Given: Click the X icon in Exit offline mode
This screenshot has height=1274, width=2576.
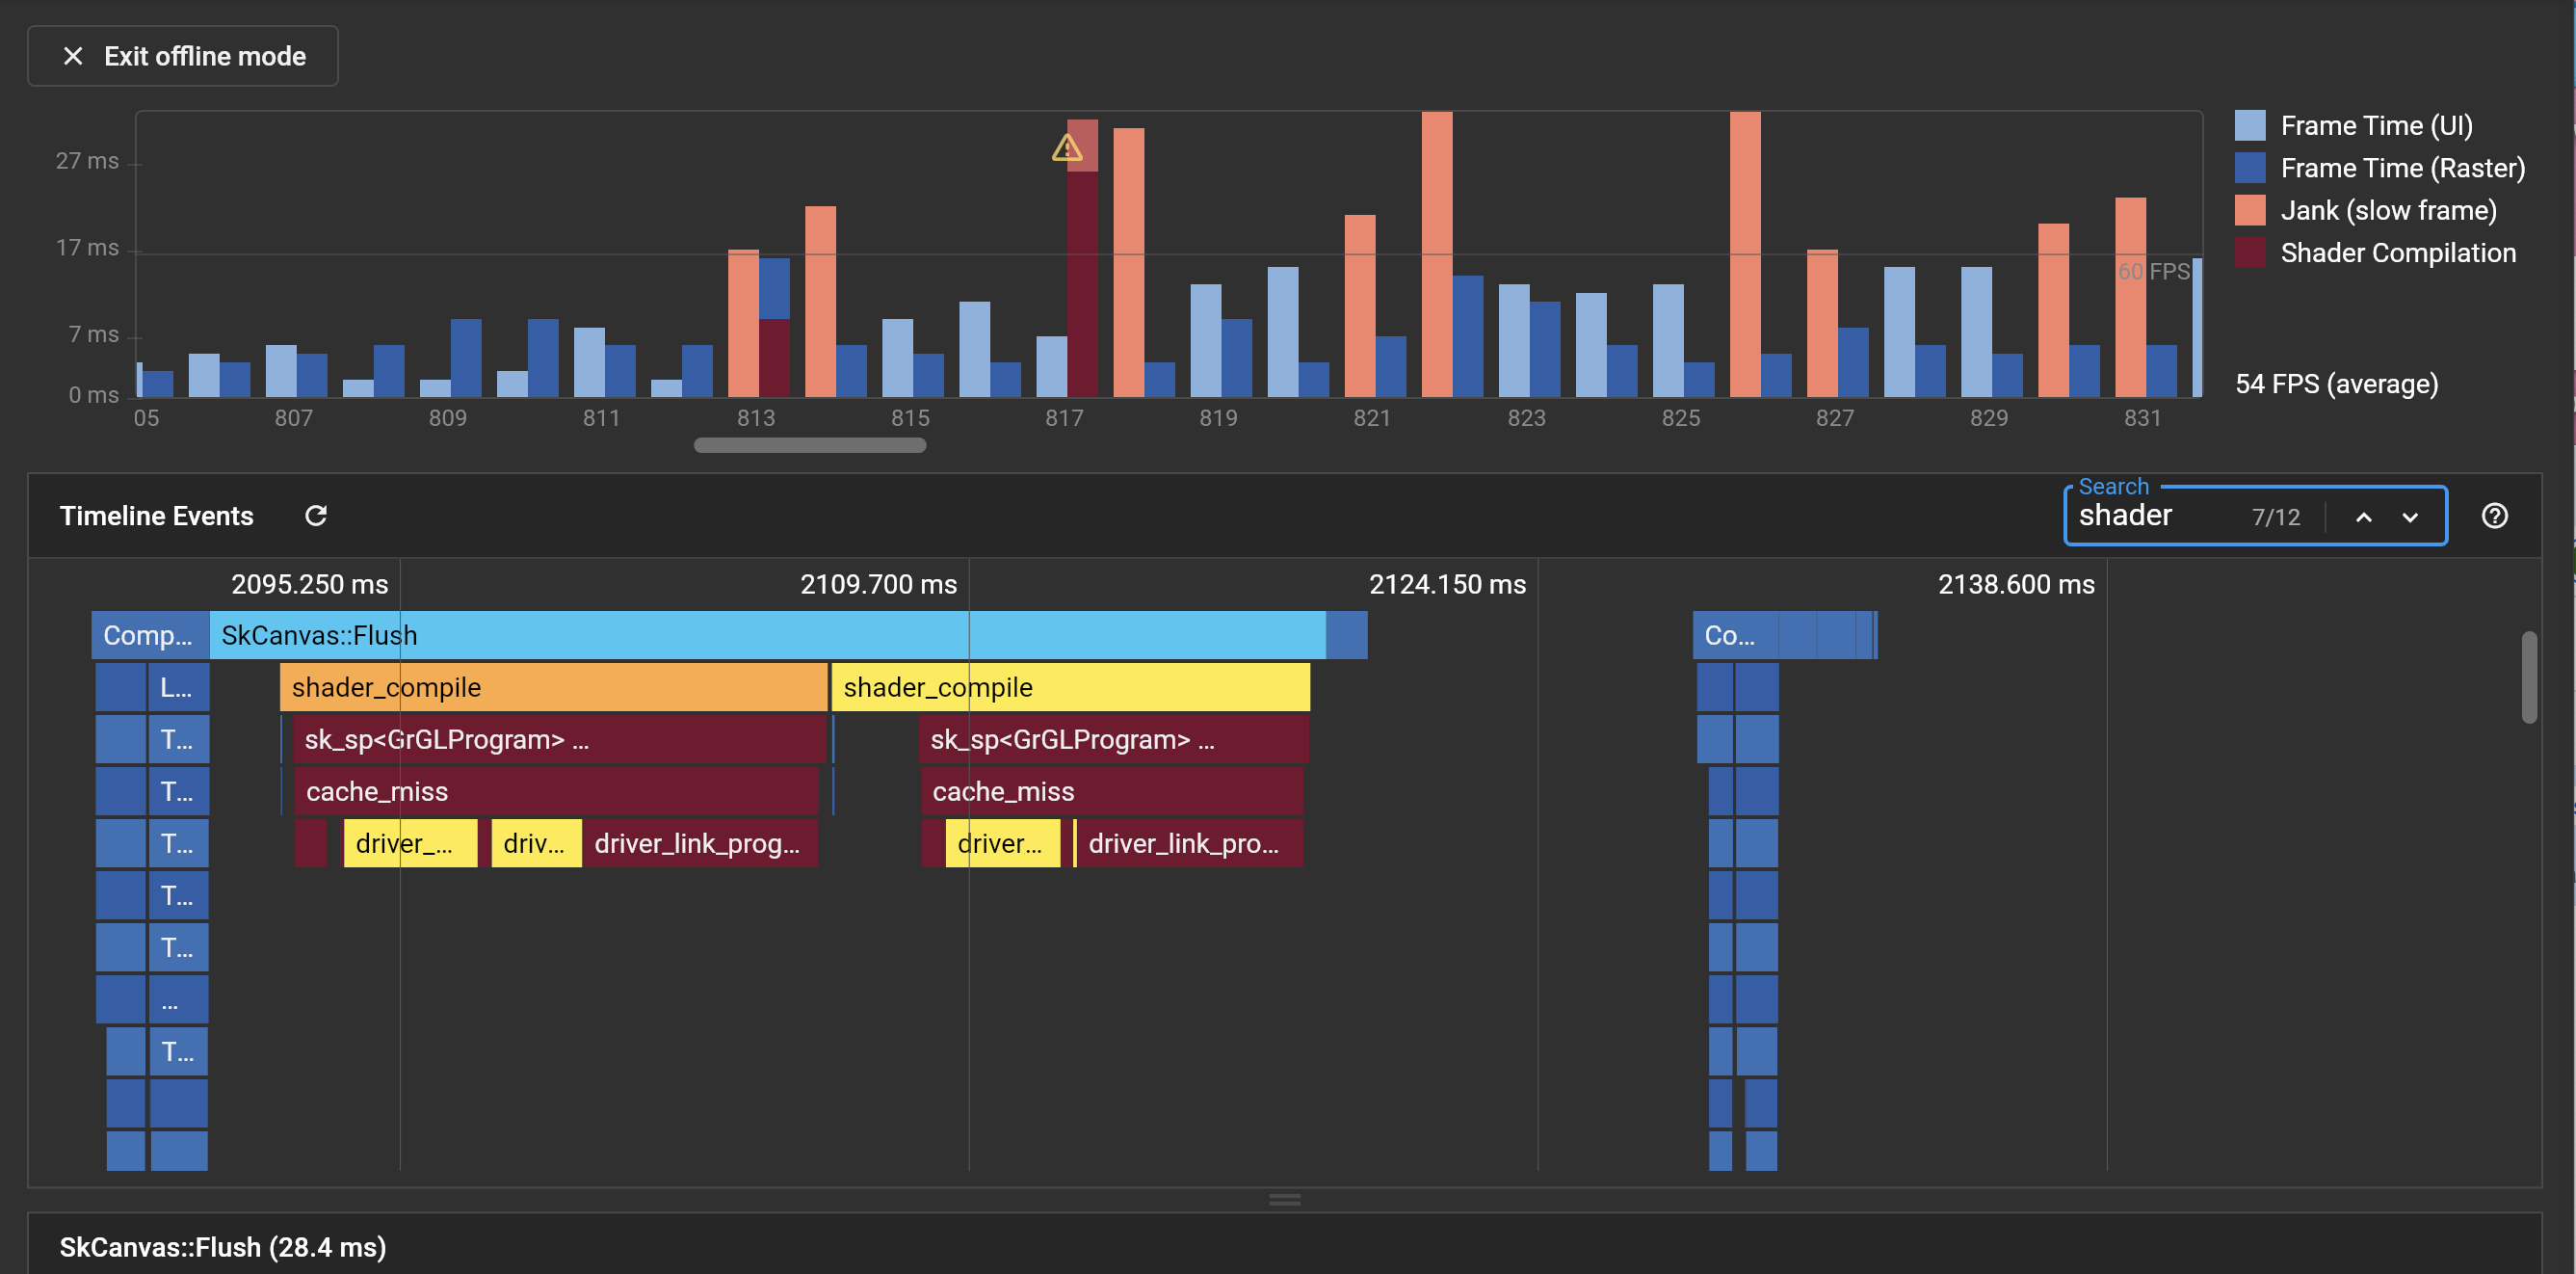Looking at the screenshot, I should coord(73,56).
